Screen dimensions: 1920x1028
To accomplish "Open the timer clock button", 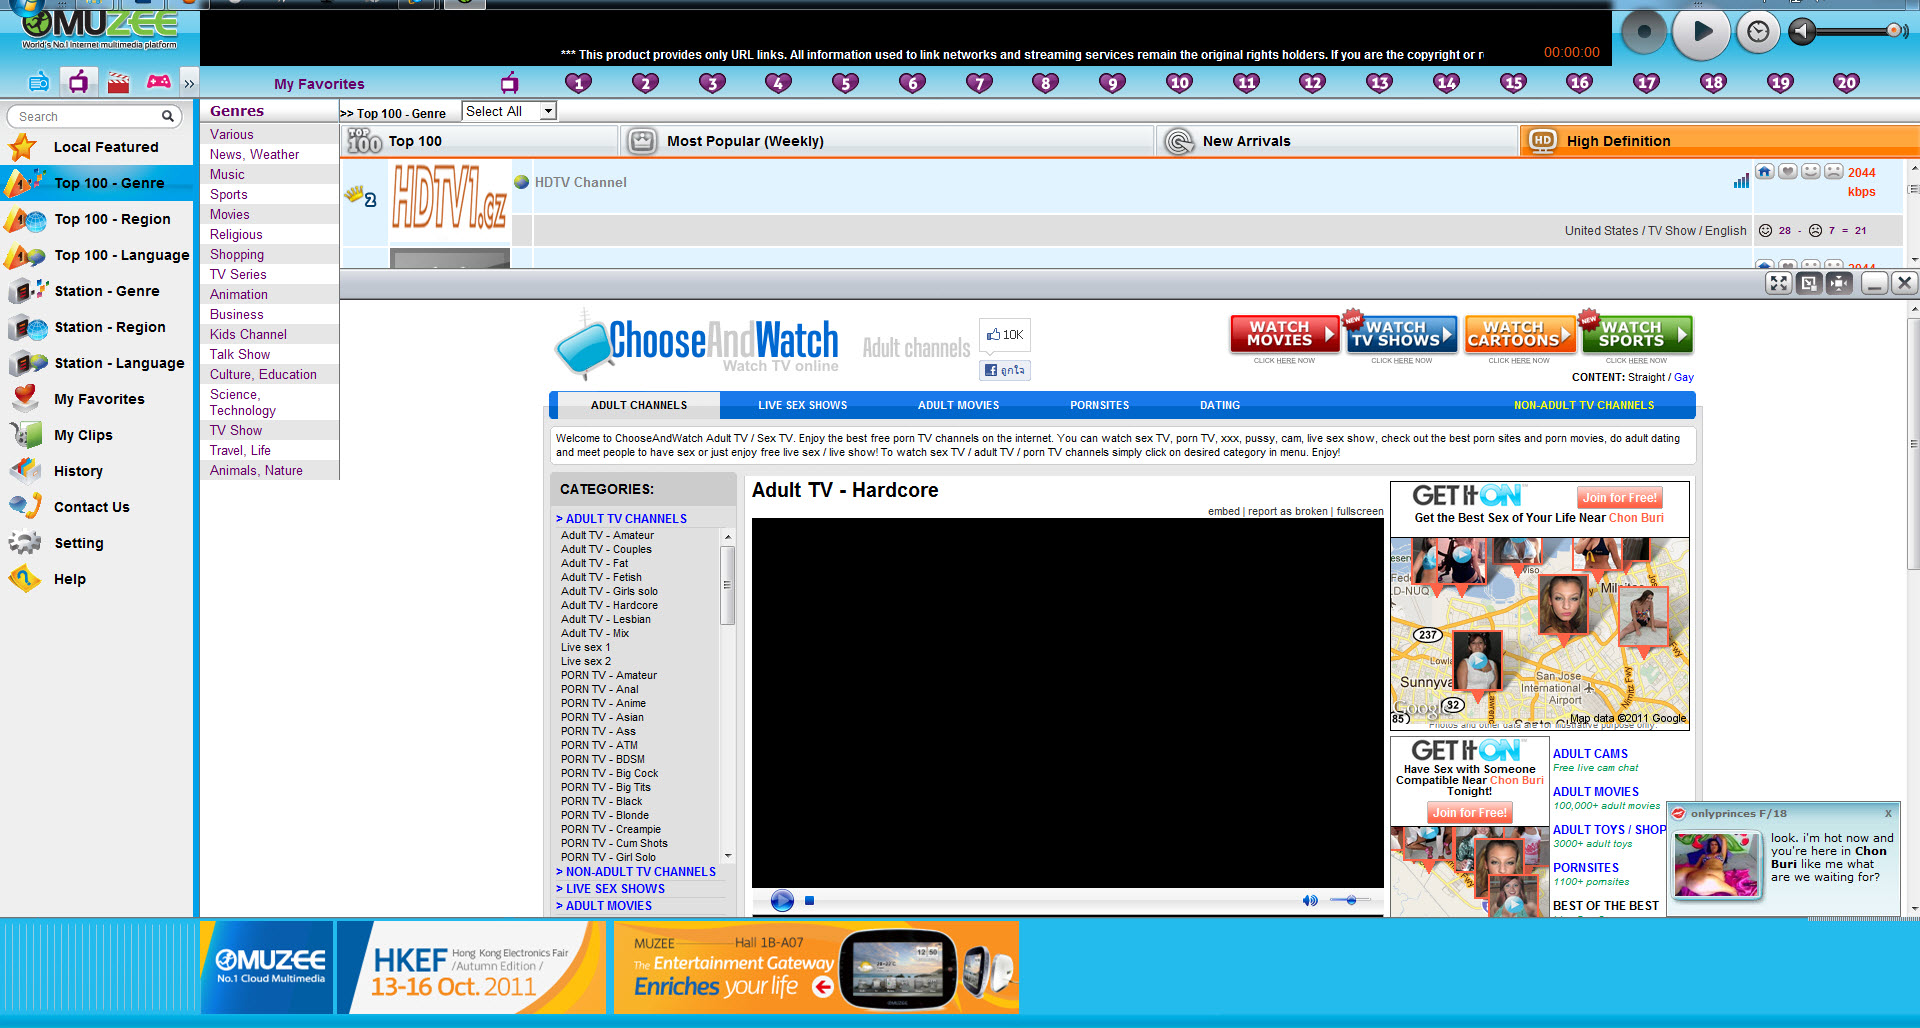I will (1758, 32).
